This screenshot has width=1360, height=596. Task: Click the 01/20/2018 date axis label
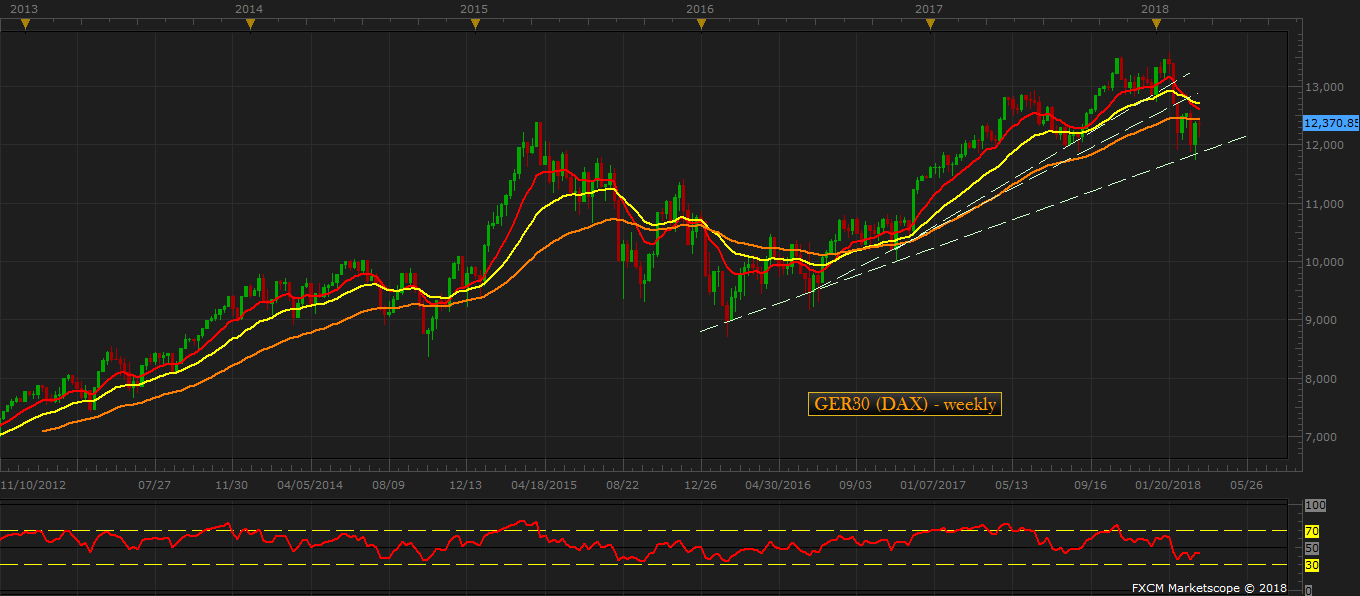point(1168,485)
